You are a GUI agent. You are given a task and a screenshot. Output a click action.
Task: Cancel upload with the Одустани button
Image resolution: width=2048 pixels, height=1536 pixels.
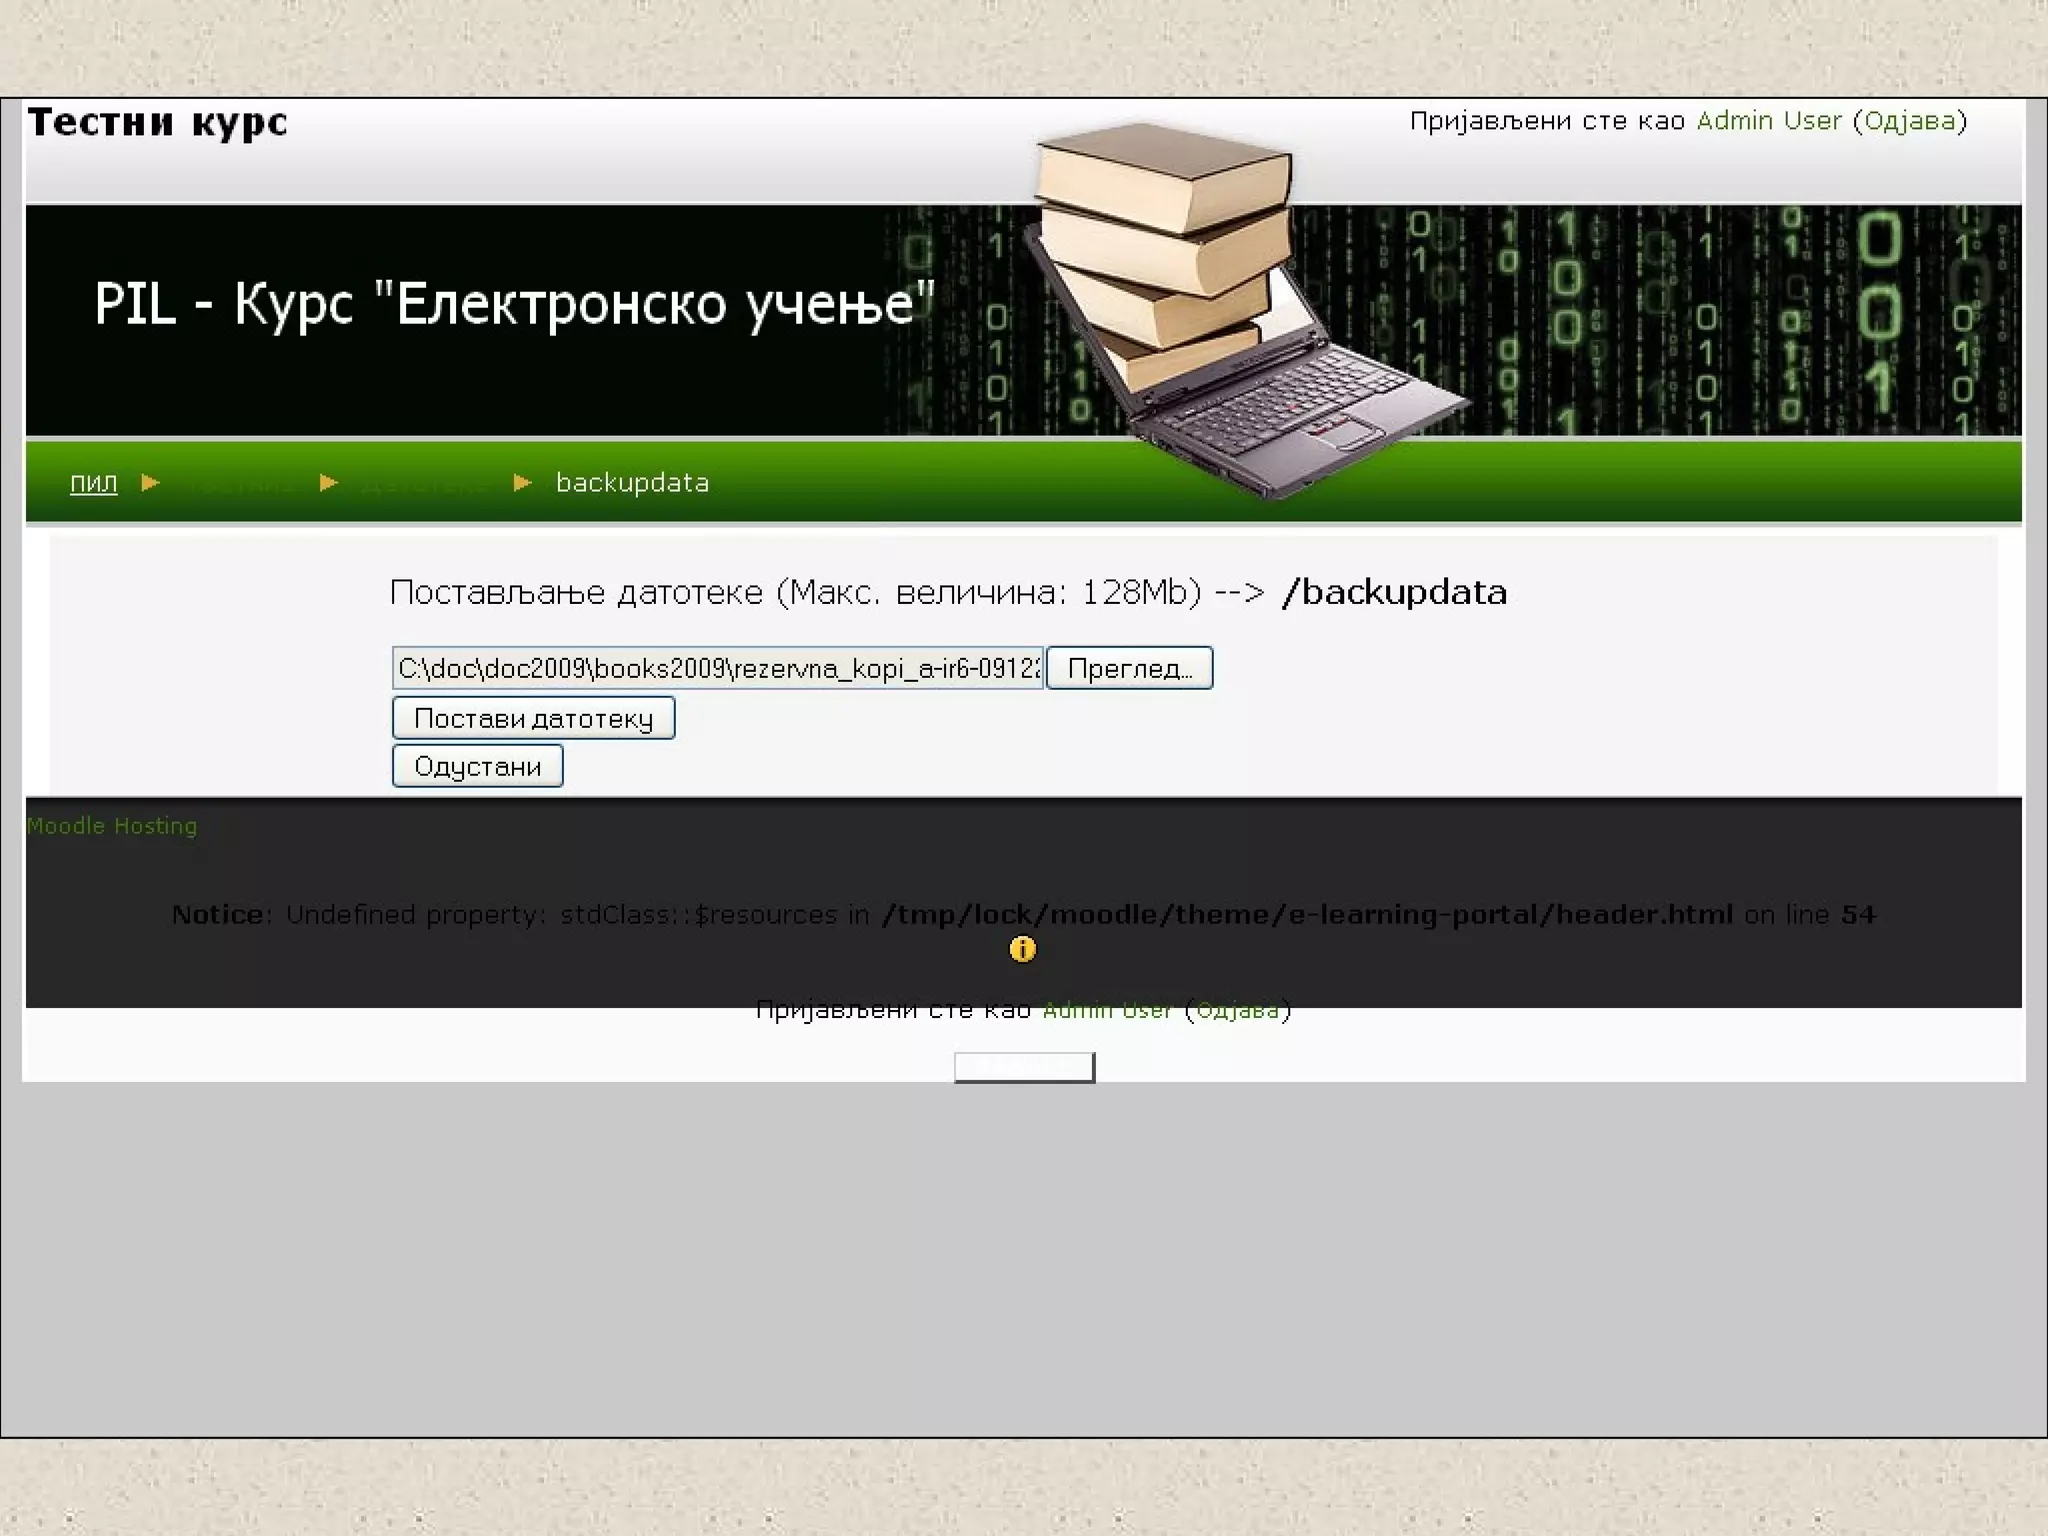(x=477, y=767)
